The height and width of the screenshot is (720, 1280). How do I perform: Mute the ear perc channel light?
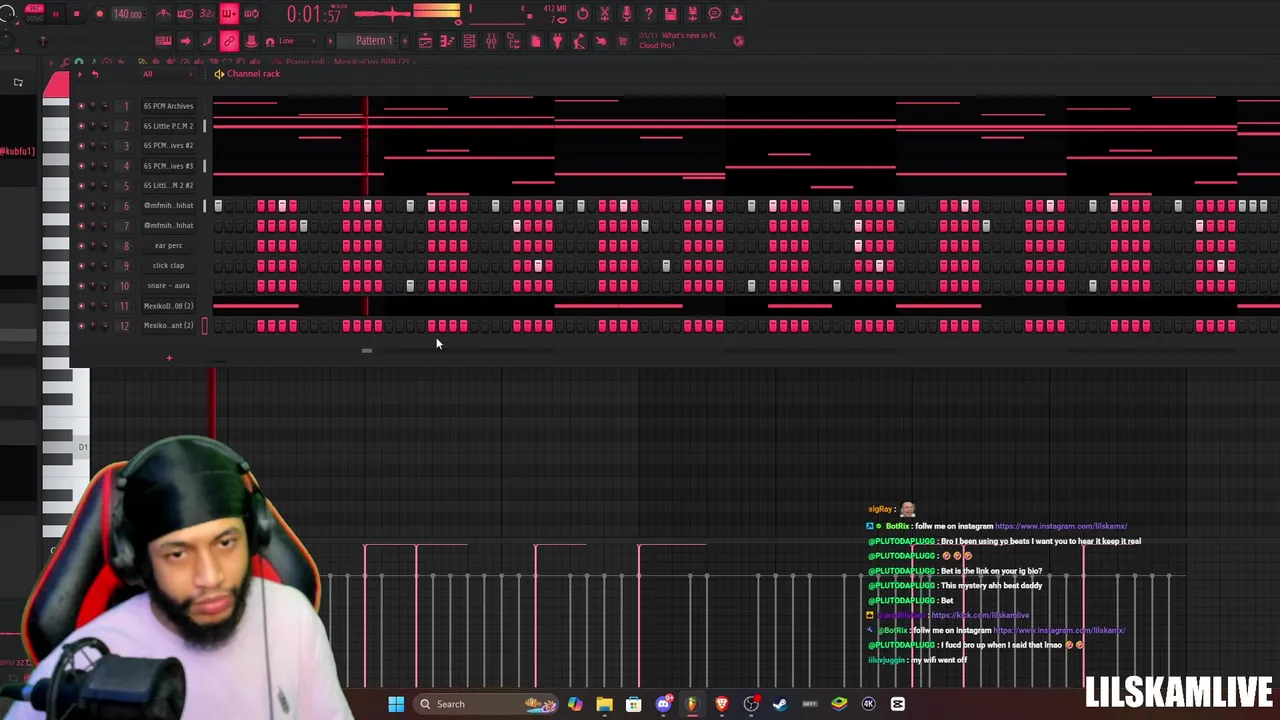pos(81,246)
